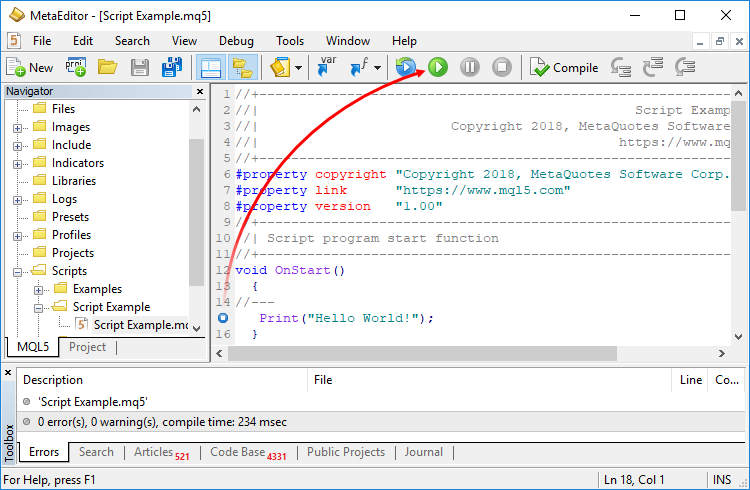Click the Line column header

690,380
